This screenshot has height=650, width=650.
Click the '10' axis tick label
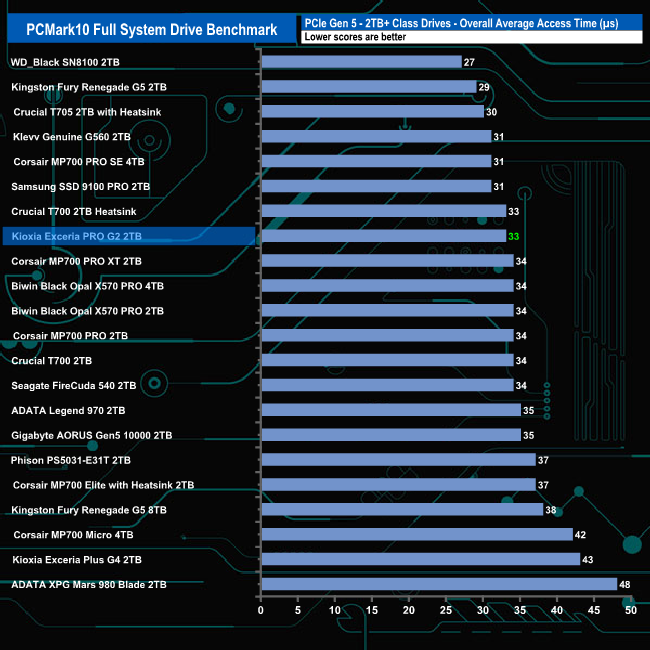(x=335, y=610)
